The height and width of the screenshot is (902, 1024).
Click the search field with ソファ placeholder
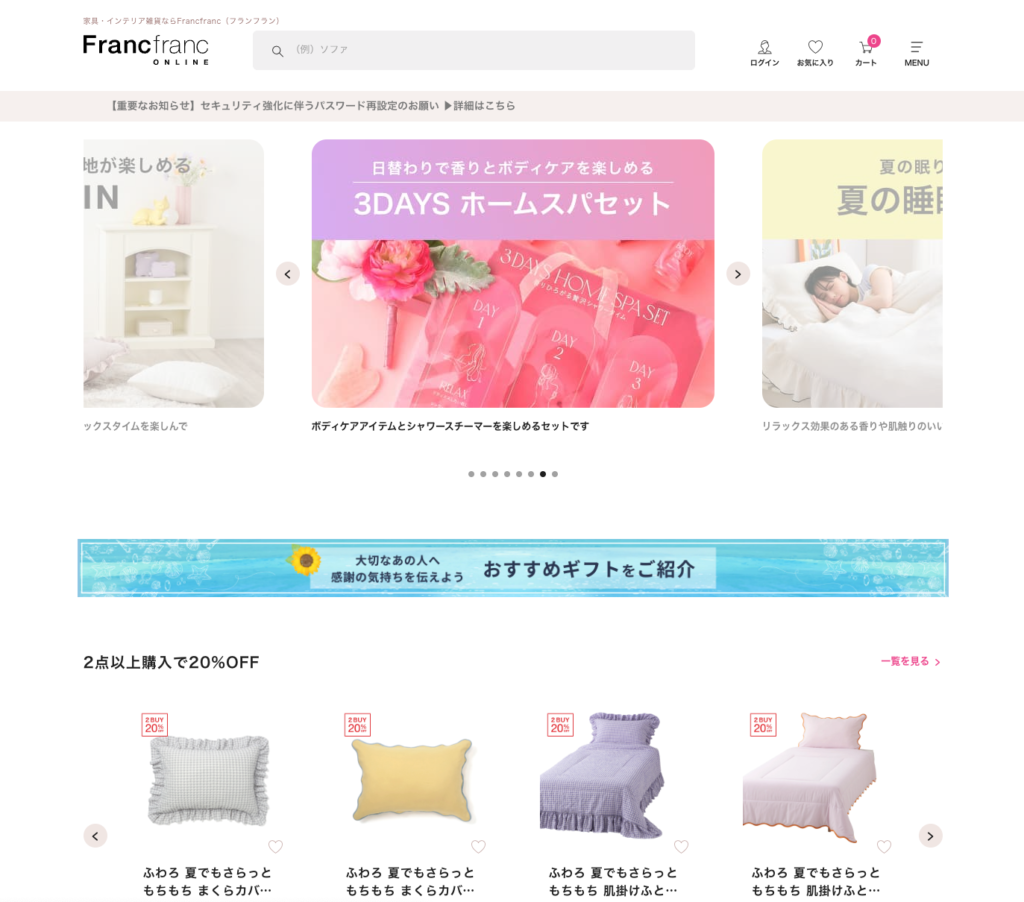pyautogui.click(x=473, y=50)
